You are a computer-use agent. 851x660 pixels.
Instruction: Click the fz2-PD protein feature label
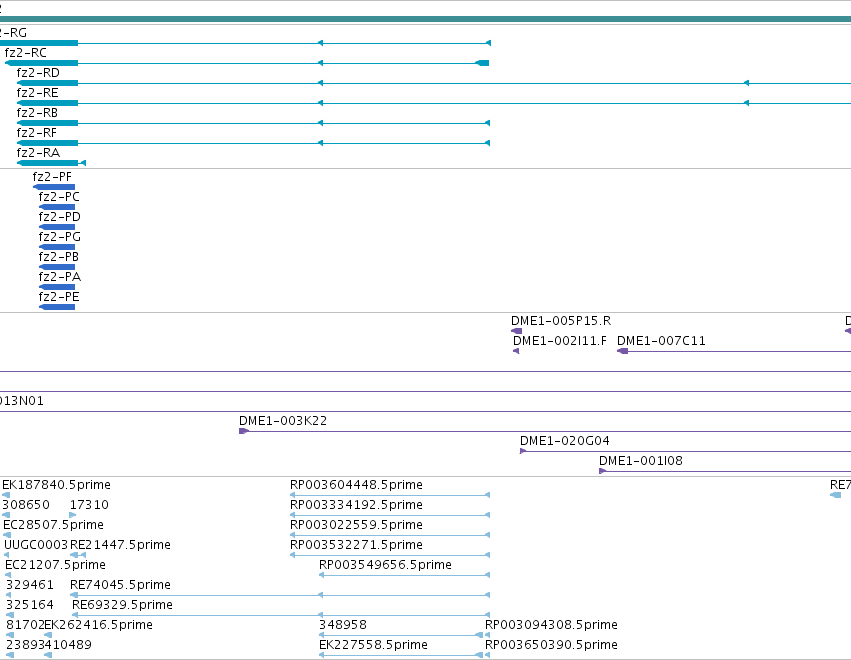[60, 217]
